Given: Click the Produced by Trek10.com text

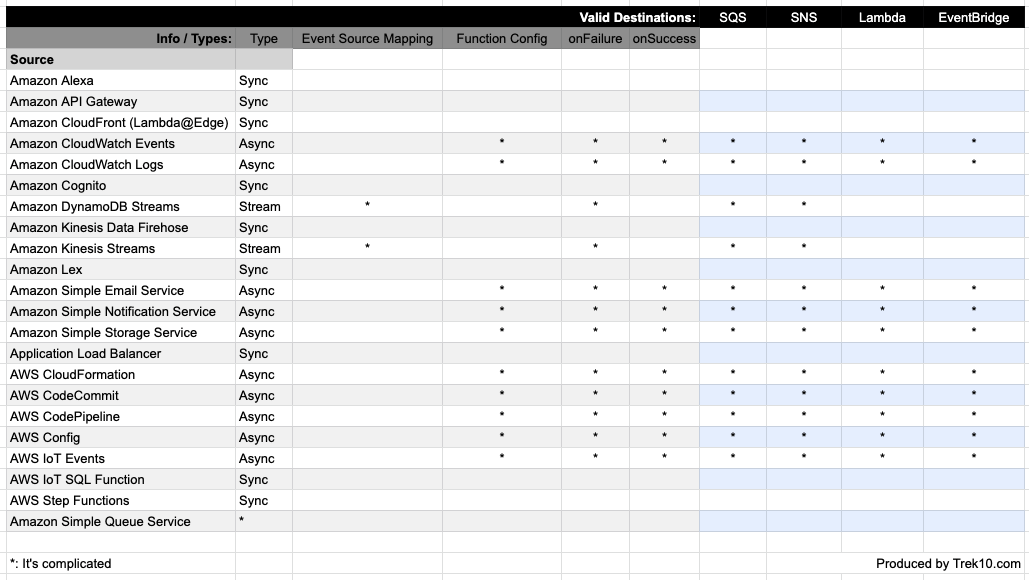Looking at the screenshot, I should tap(948, 564).
